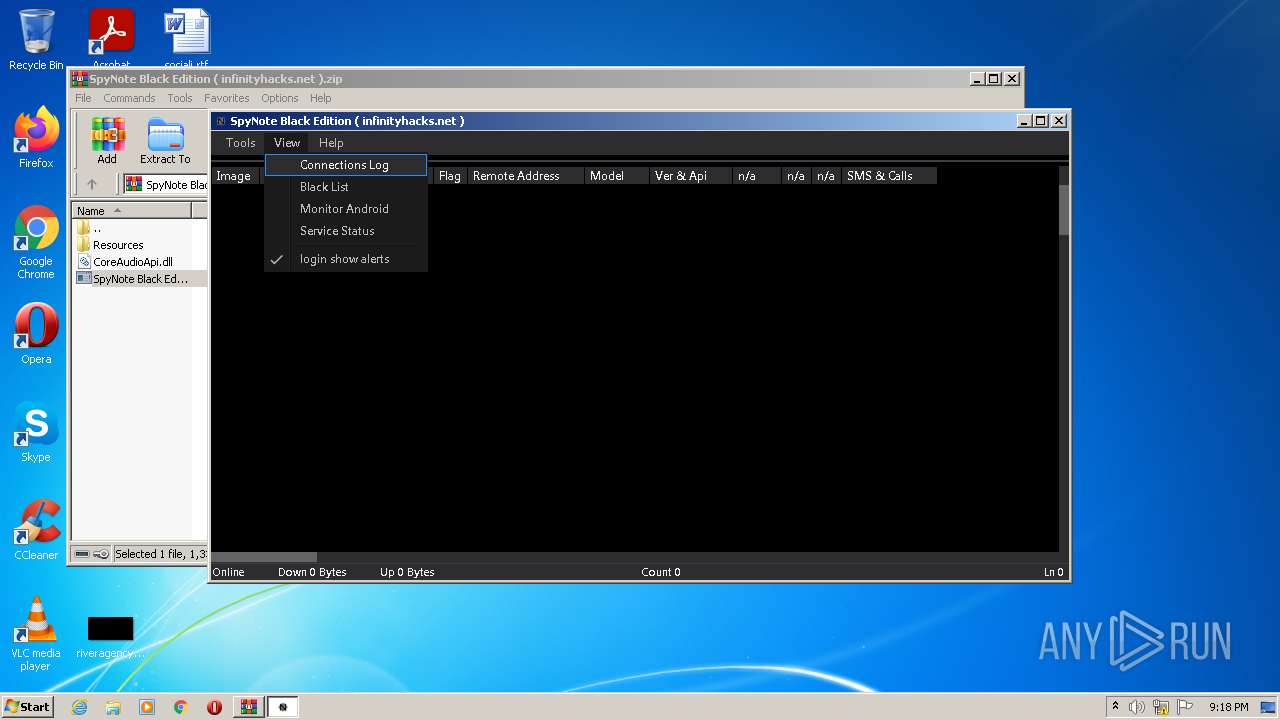Click the drive icon in WinRAR status bar

click(x=83, y=554)
